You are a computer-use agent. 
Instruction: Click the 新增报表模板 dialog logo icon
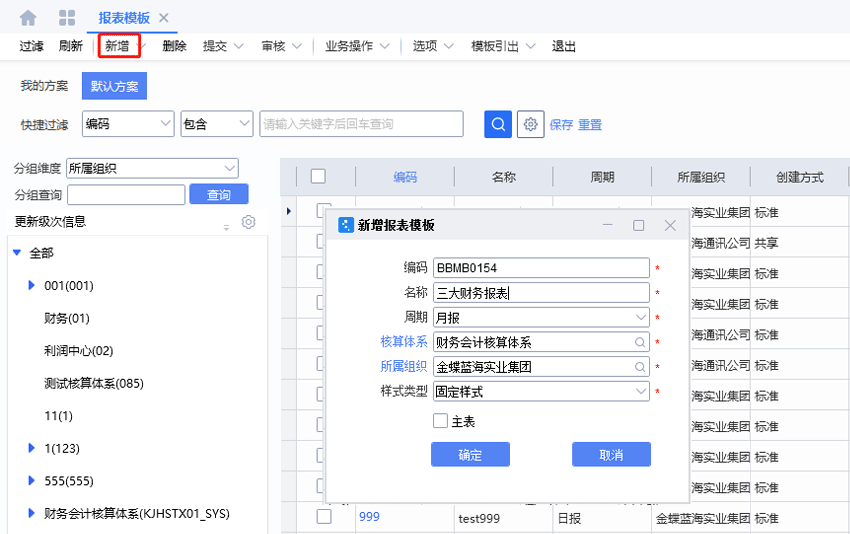point(345,225)
